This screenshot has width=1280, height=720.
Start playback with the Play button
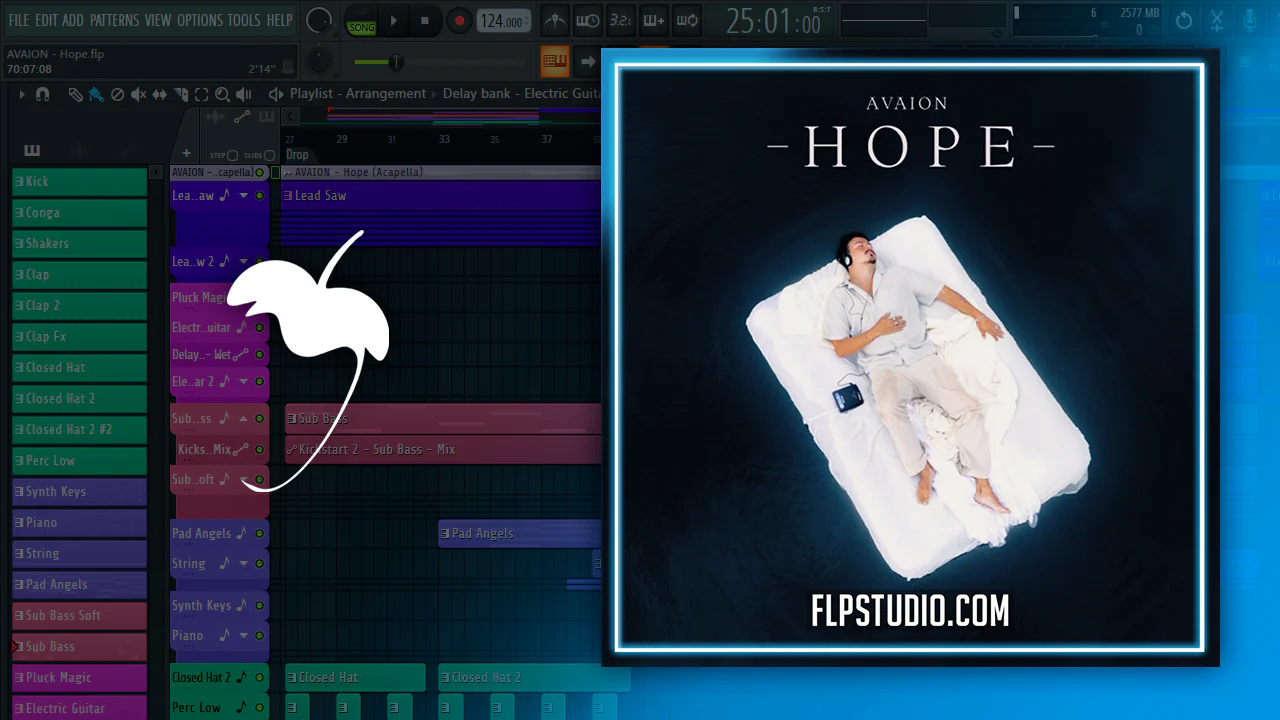pyautogui.click(x=394, y=21)
